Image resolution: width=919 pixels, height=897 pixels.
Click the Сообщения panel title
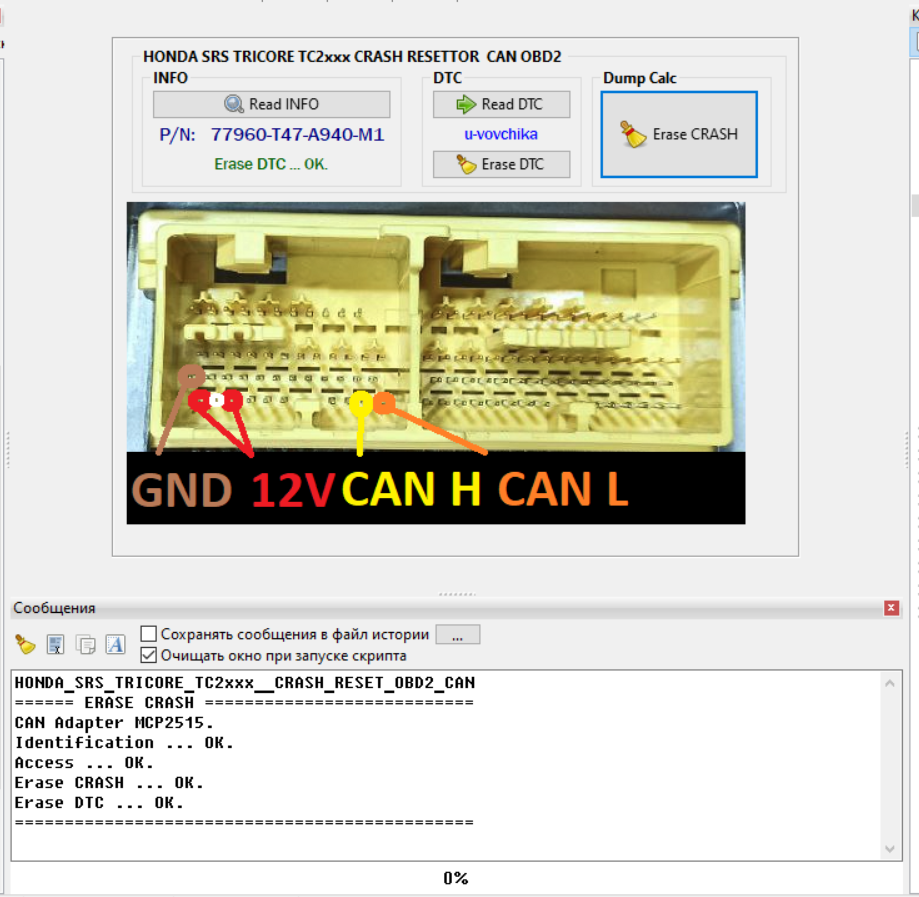[x=55, y=608]
